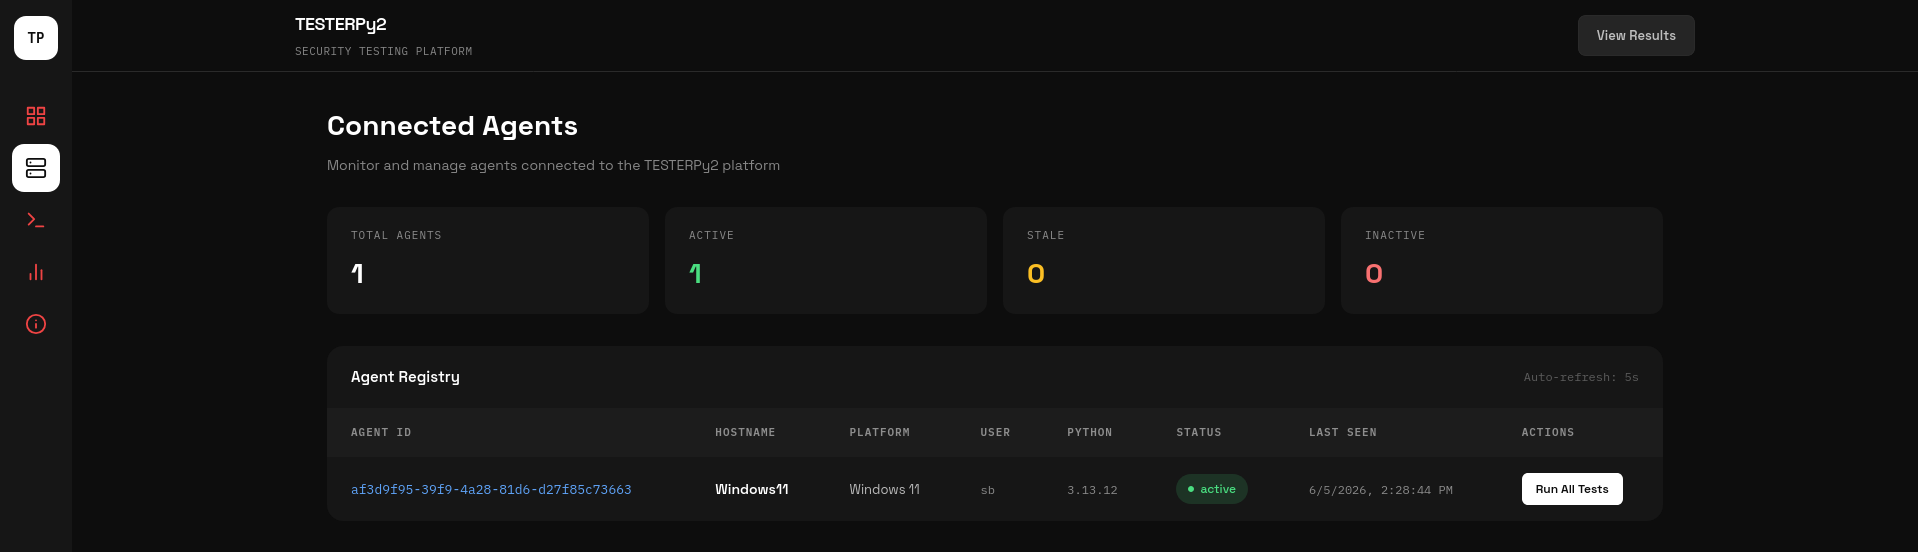Click the hostname Windows11 cell

[752, 489]
